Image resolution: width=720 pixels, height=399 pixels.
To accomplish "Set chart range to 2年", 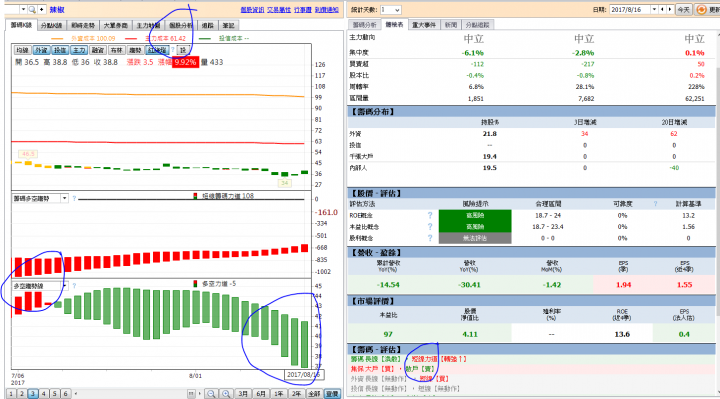I will (297, 393).
